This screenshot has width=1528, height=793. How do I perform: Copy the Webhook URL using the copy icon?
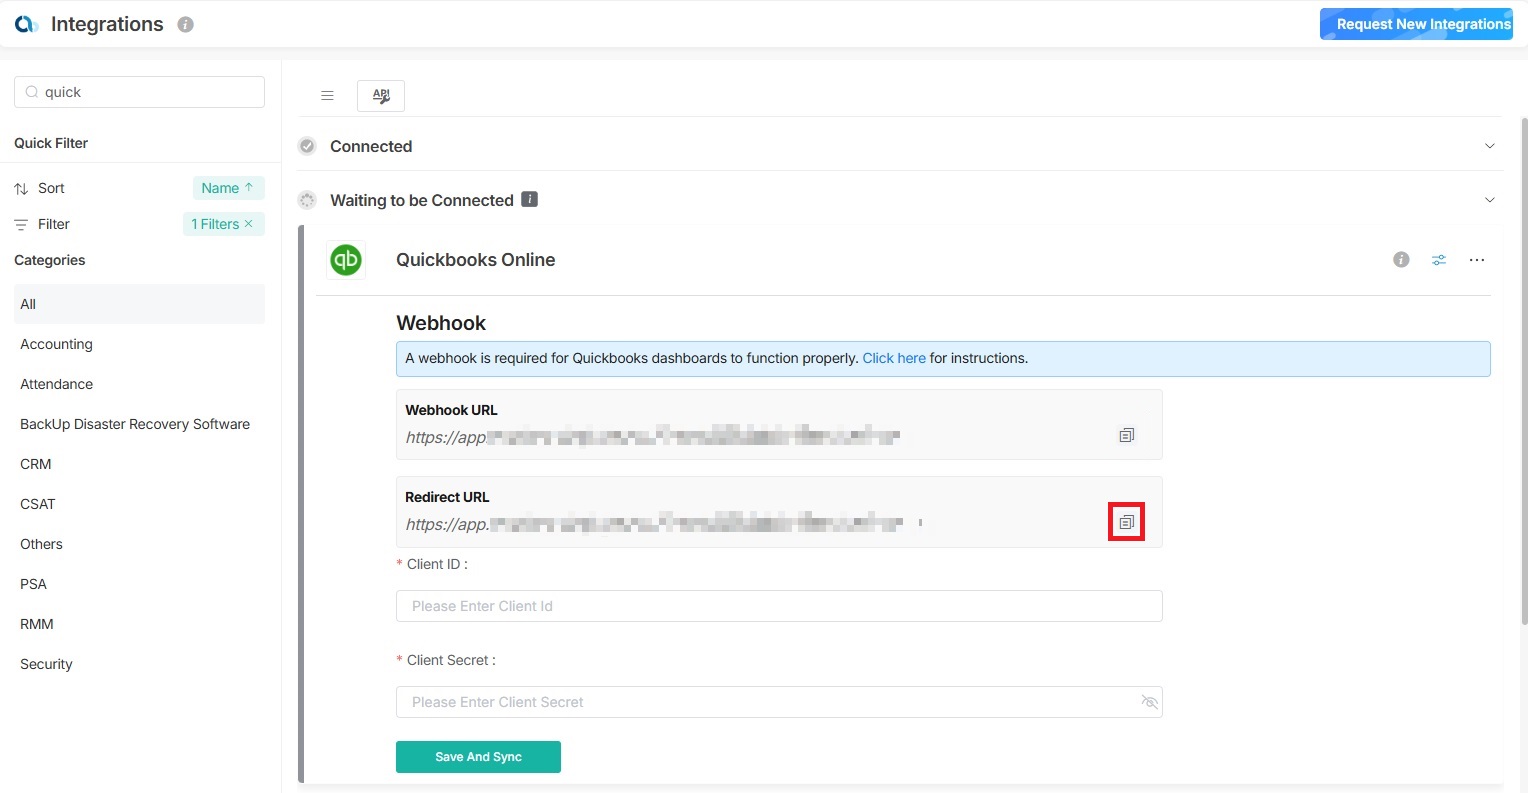click(x=1127, y=435)
